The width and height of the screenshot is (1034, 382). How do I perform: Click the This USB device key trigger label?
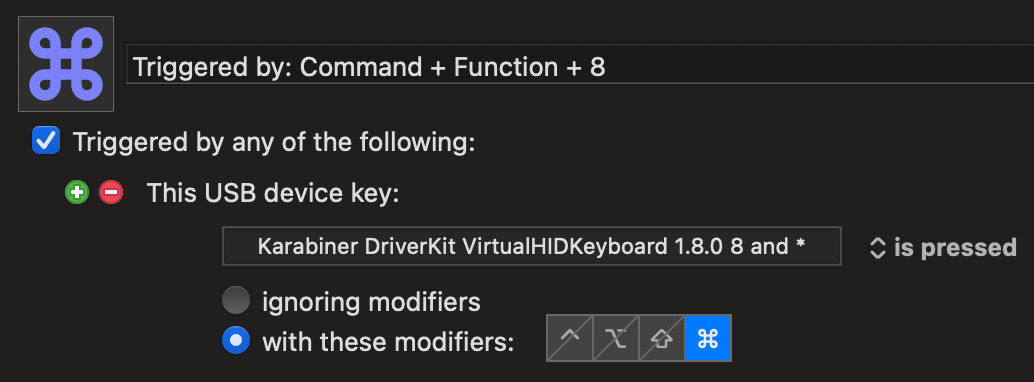tap(273, 193)
